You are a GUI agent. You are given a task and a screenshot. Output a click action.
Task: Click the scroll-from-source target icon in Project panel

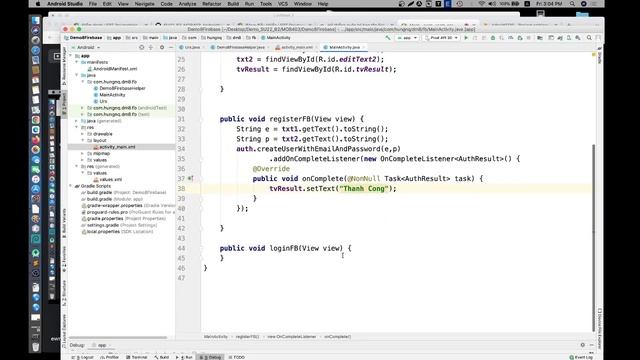tap(142, 47)
